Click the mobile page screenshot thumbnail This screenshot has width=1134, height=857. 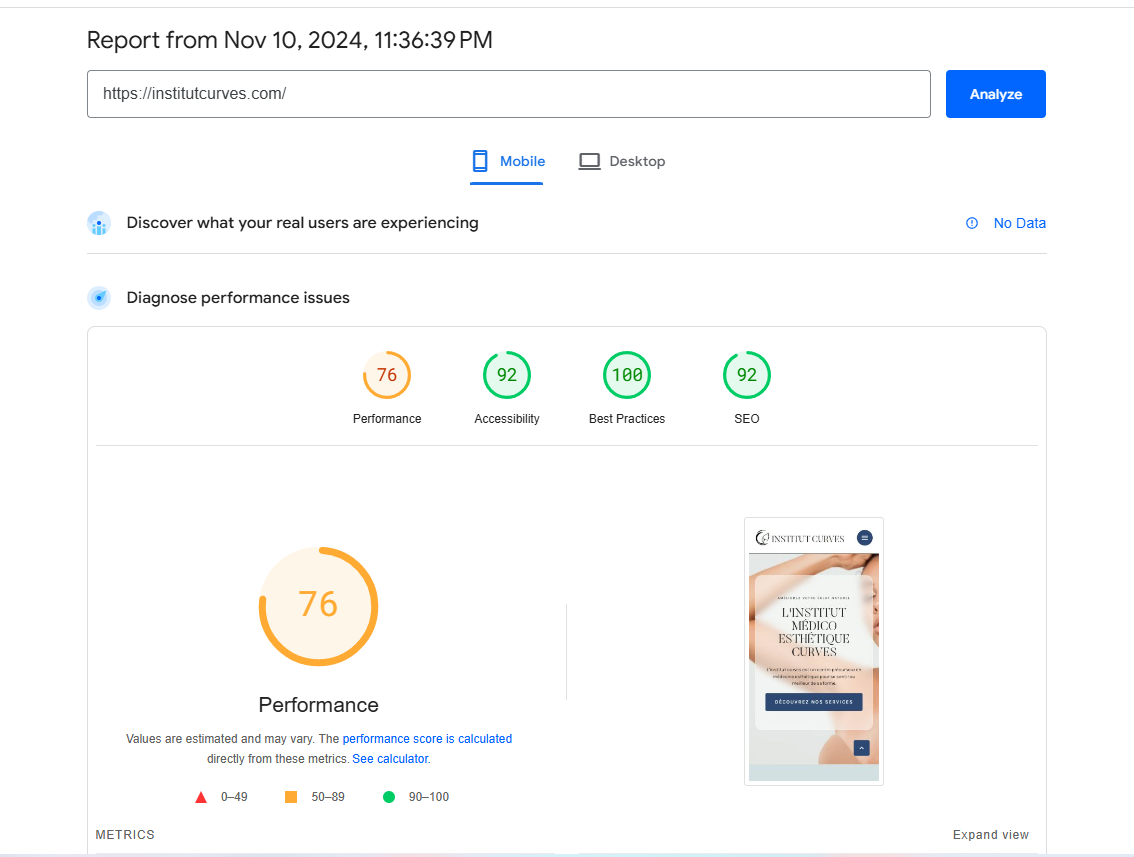(x=813, y=651)
